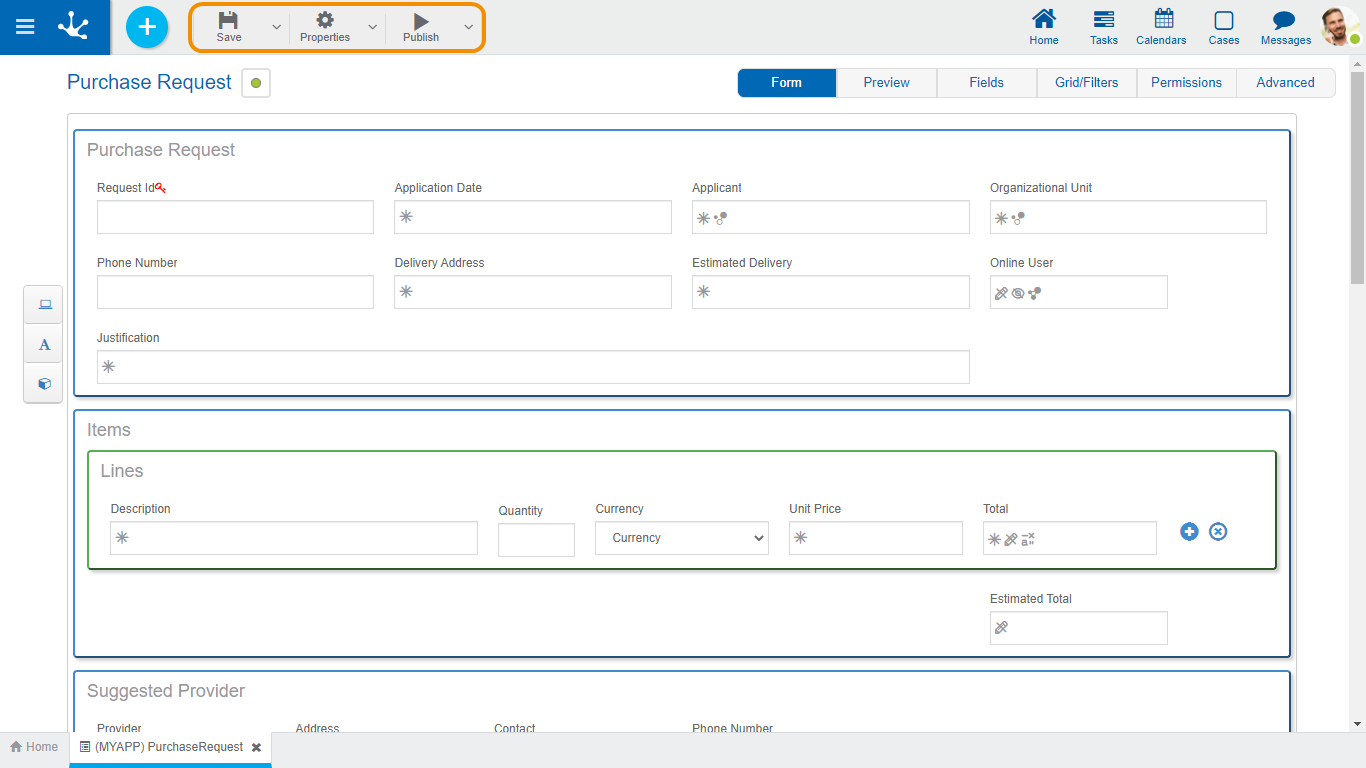The width and height of the screenshot is (1366, 768).
Task: Click the scrollbar up arrow
Action: (1357, 63)
